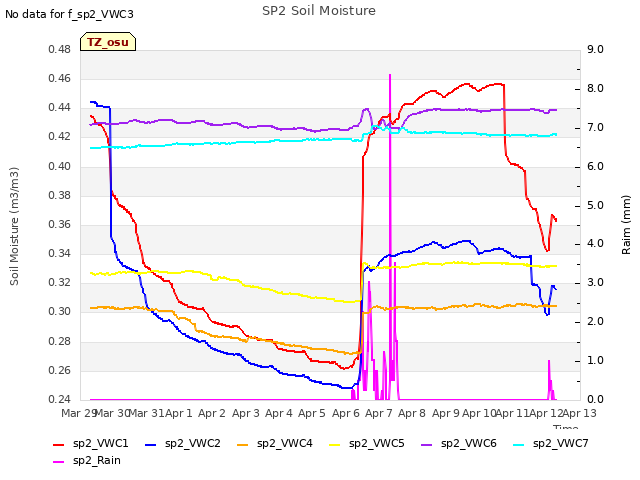The image size is (640, 480).
Task: Click the 7.0 rain axis tick label
Action: pyautogui.click(x=595, y=128)
